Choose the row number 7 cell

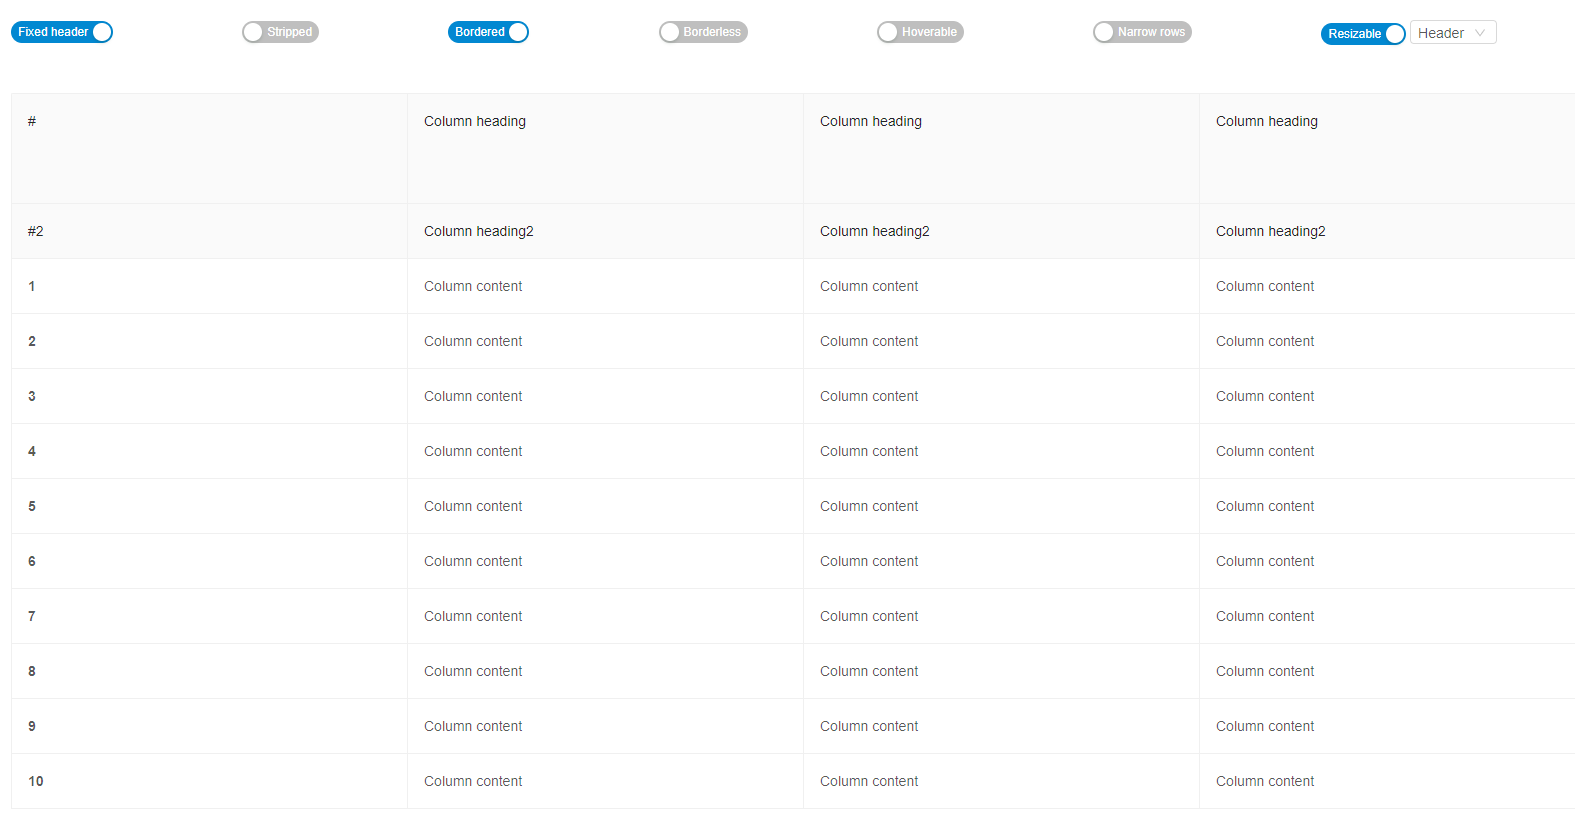pos(209,616)
